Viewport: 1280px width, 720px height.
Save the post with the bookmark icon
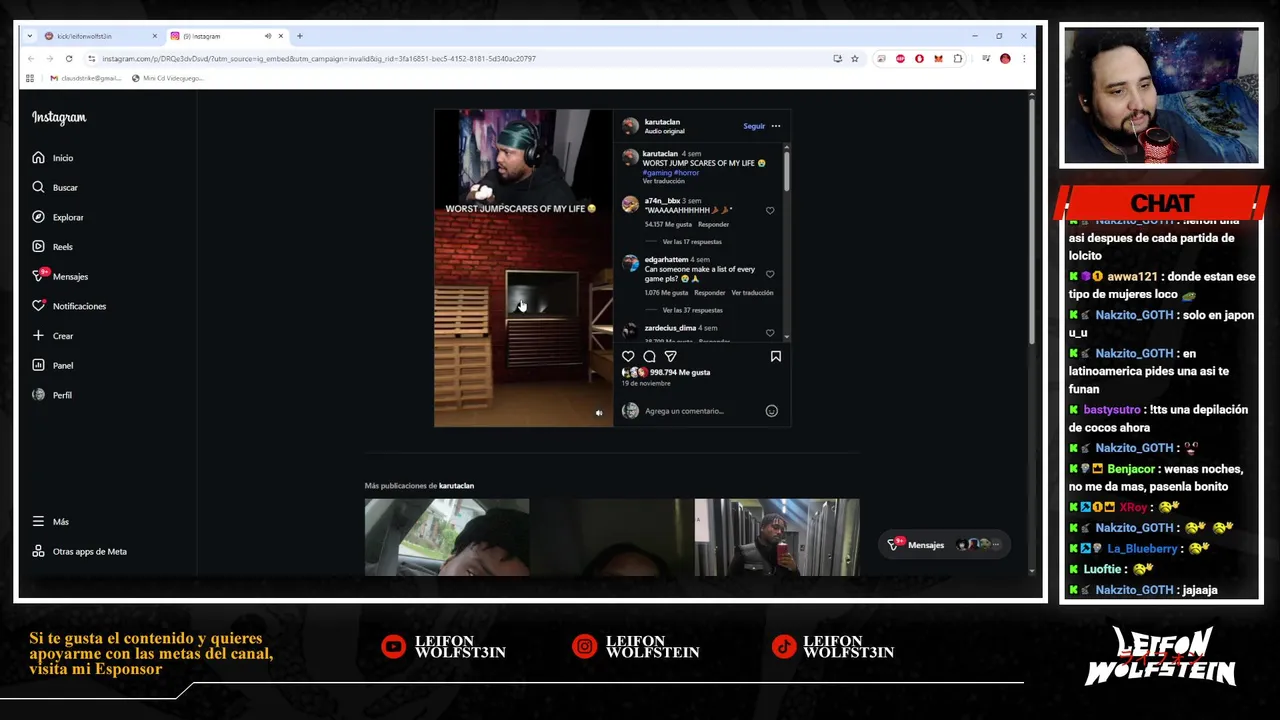pos(775,356)
